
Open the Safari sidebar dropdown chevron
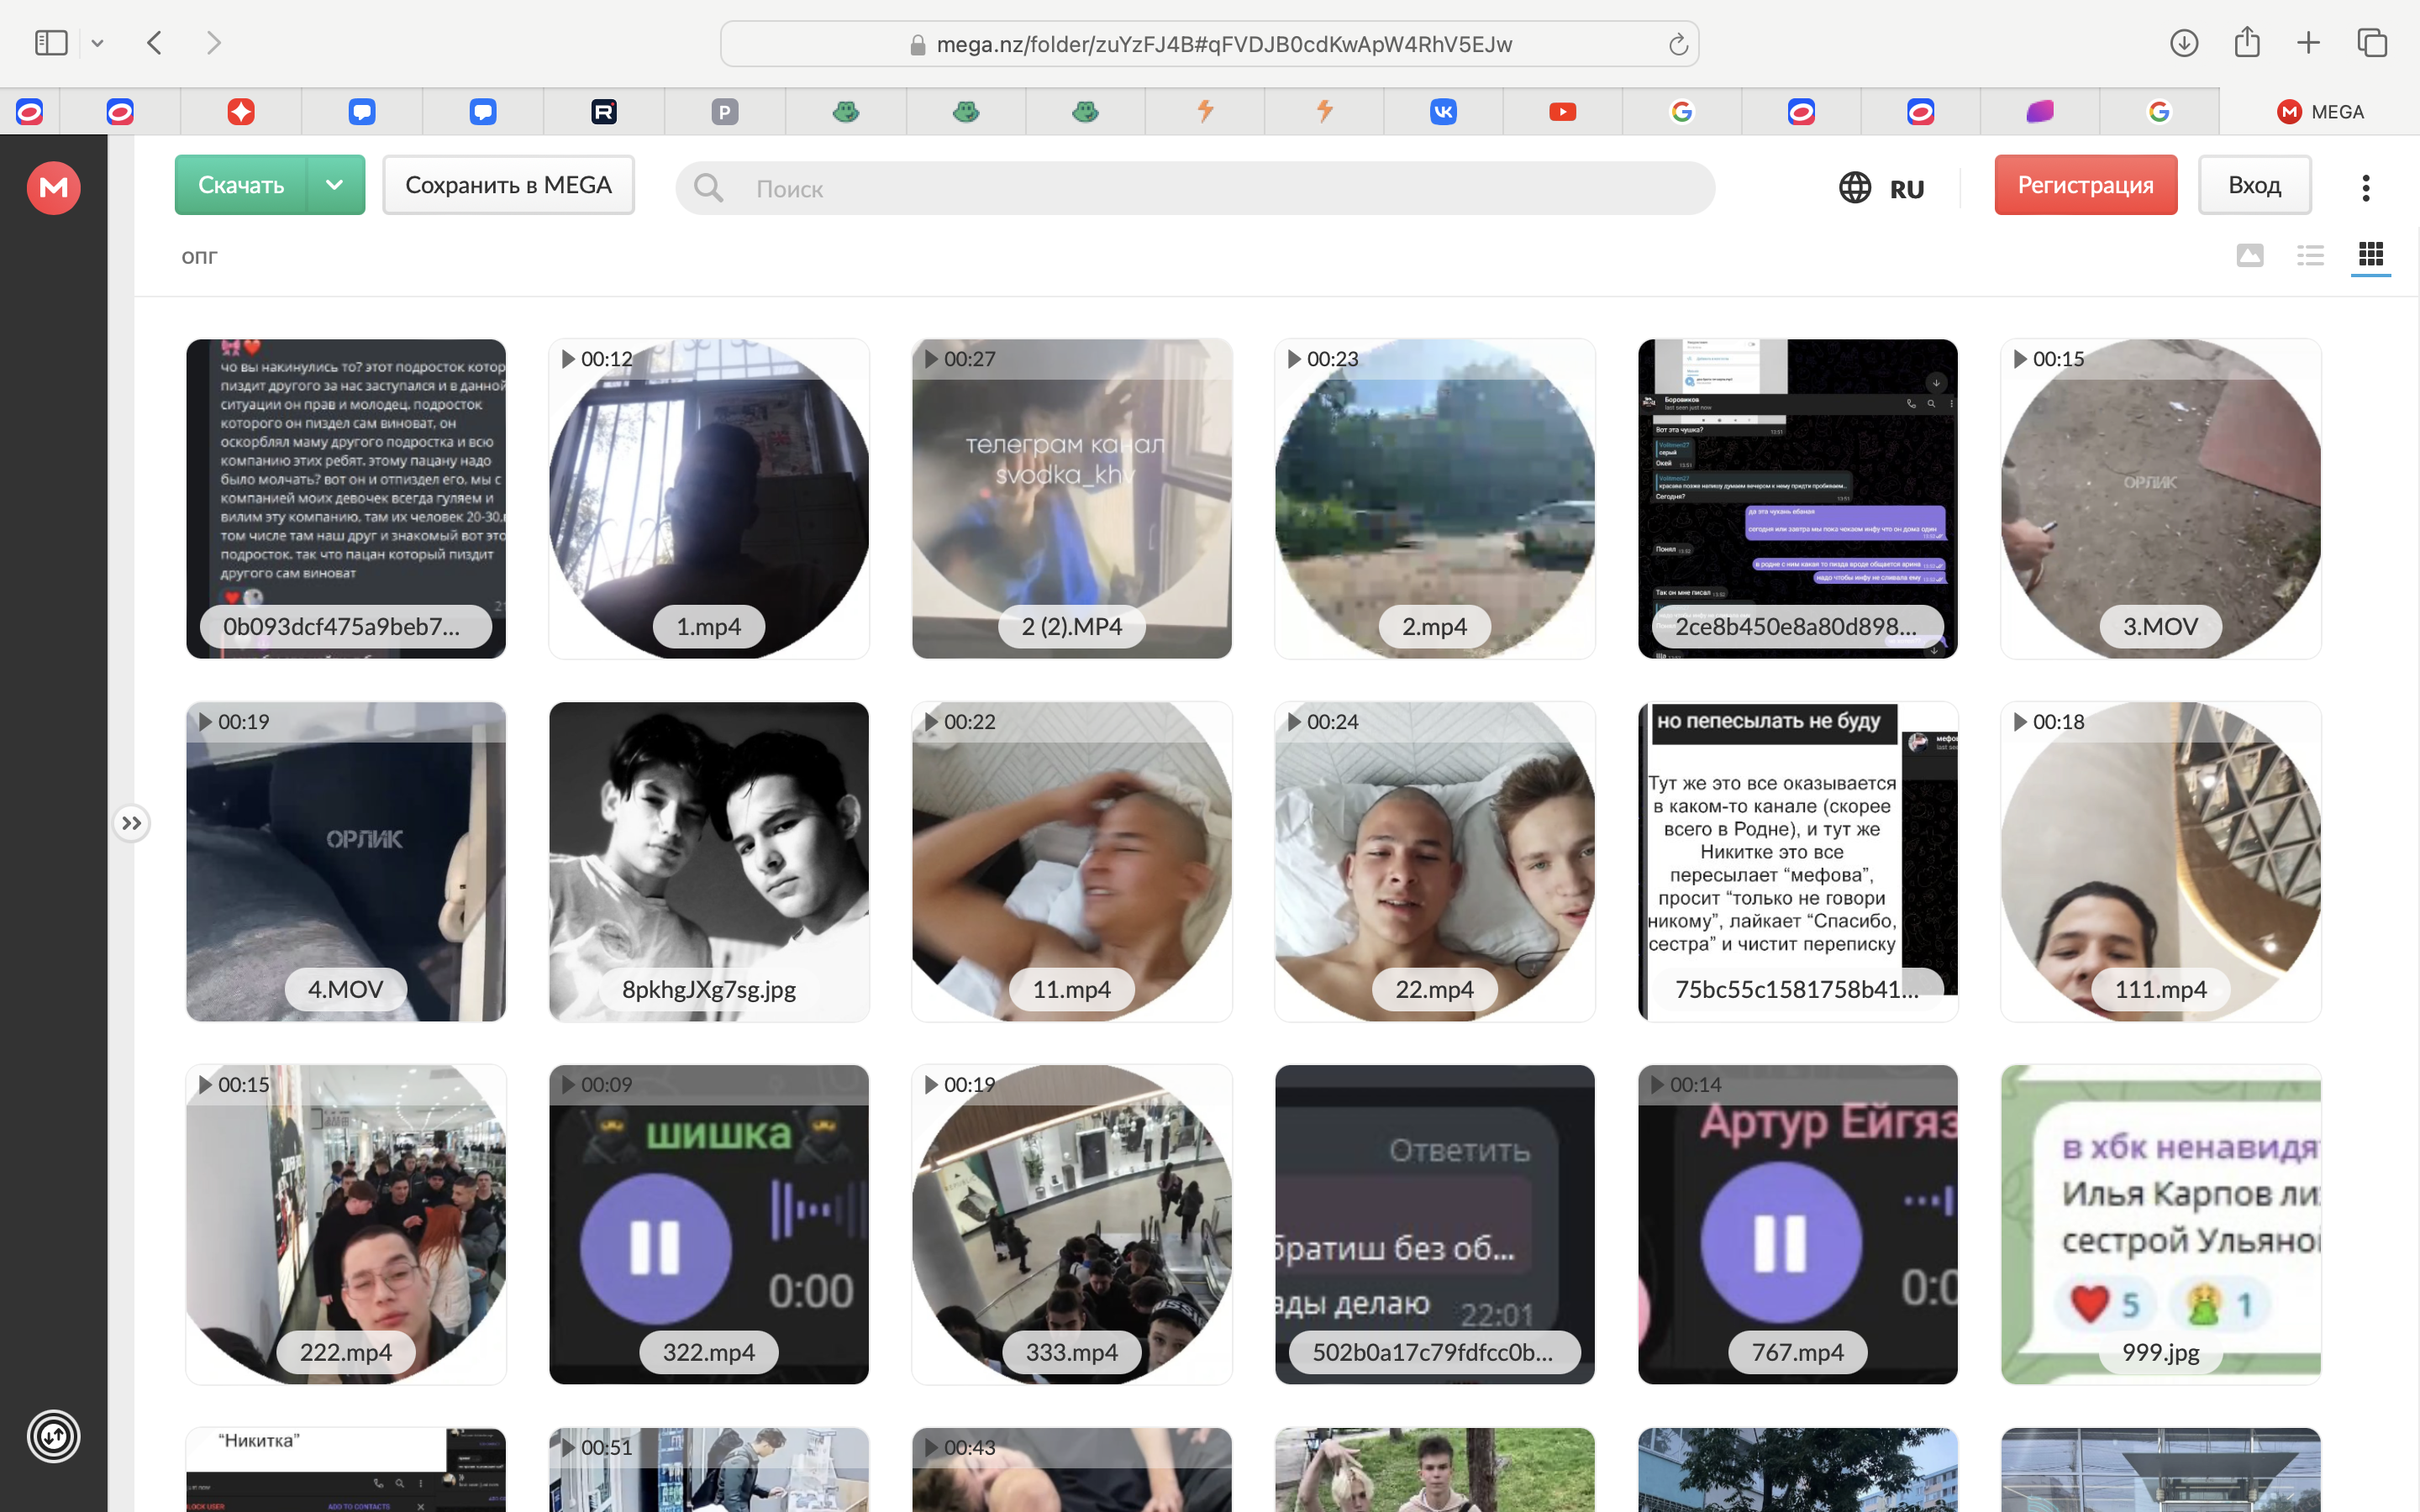coord(97,43)
